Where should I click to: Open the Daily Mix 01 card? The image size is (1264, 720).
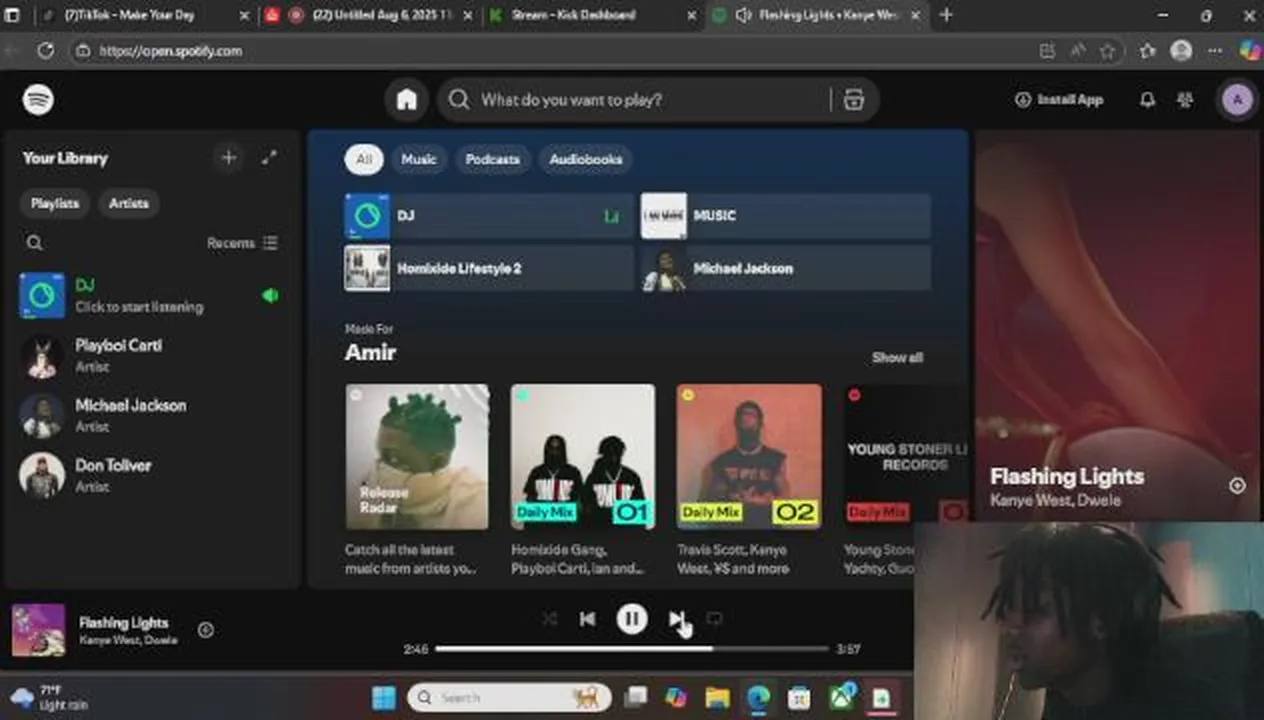(x=583, y=481)
